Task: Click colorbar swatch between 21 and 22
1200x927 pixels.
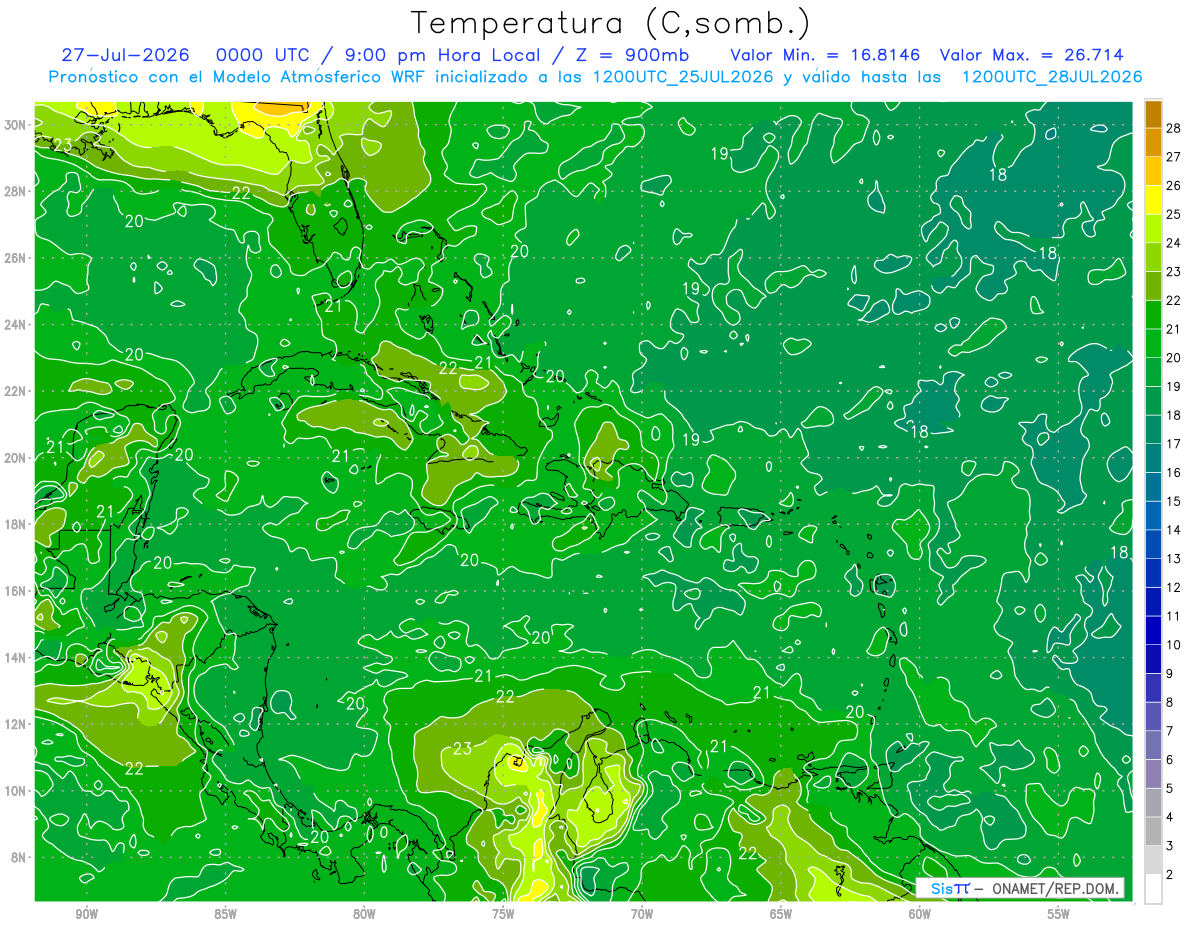Action: point(1153,315)
